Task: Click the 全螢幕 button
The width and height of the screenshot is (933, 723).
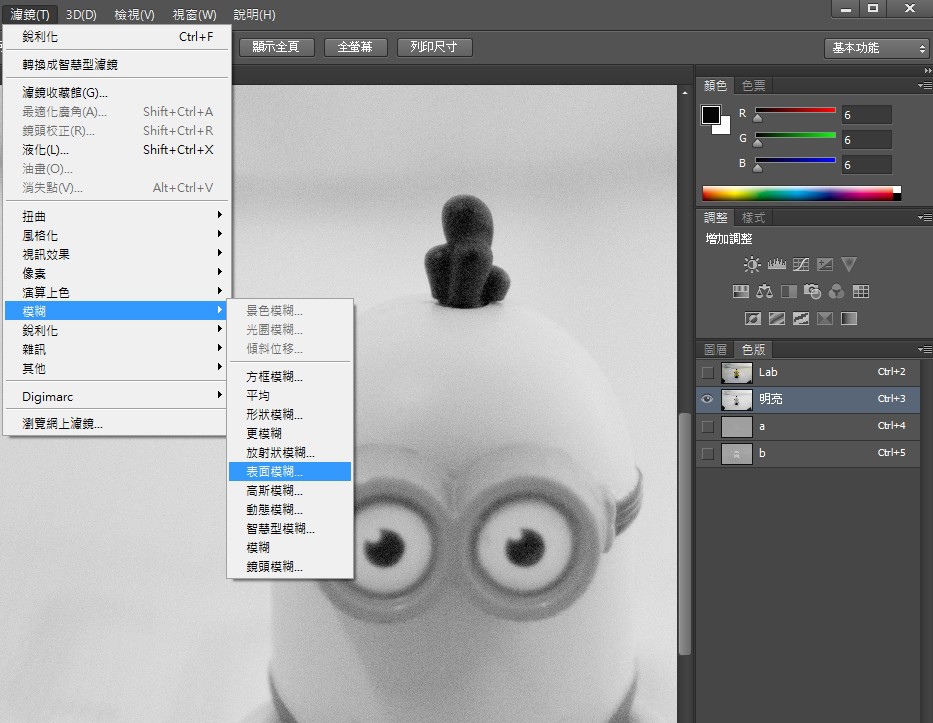Action: tap(356, 47)
